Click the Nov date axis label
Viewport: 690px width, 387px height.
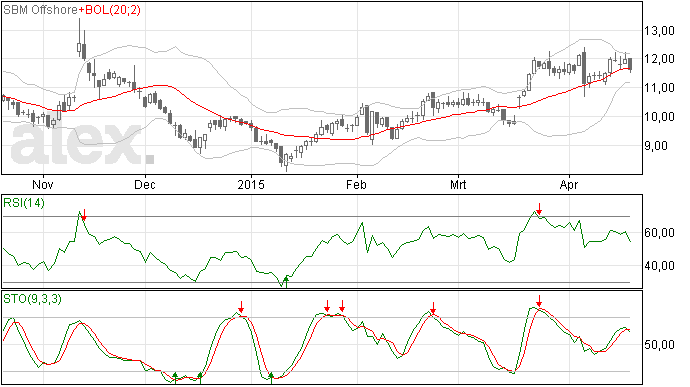click(43, 184)
